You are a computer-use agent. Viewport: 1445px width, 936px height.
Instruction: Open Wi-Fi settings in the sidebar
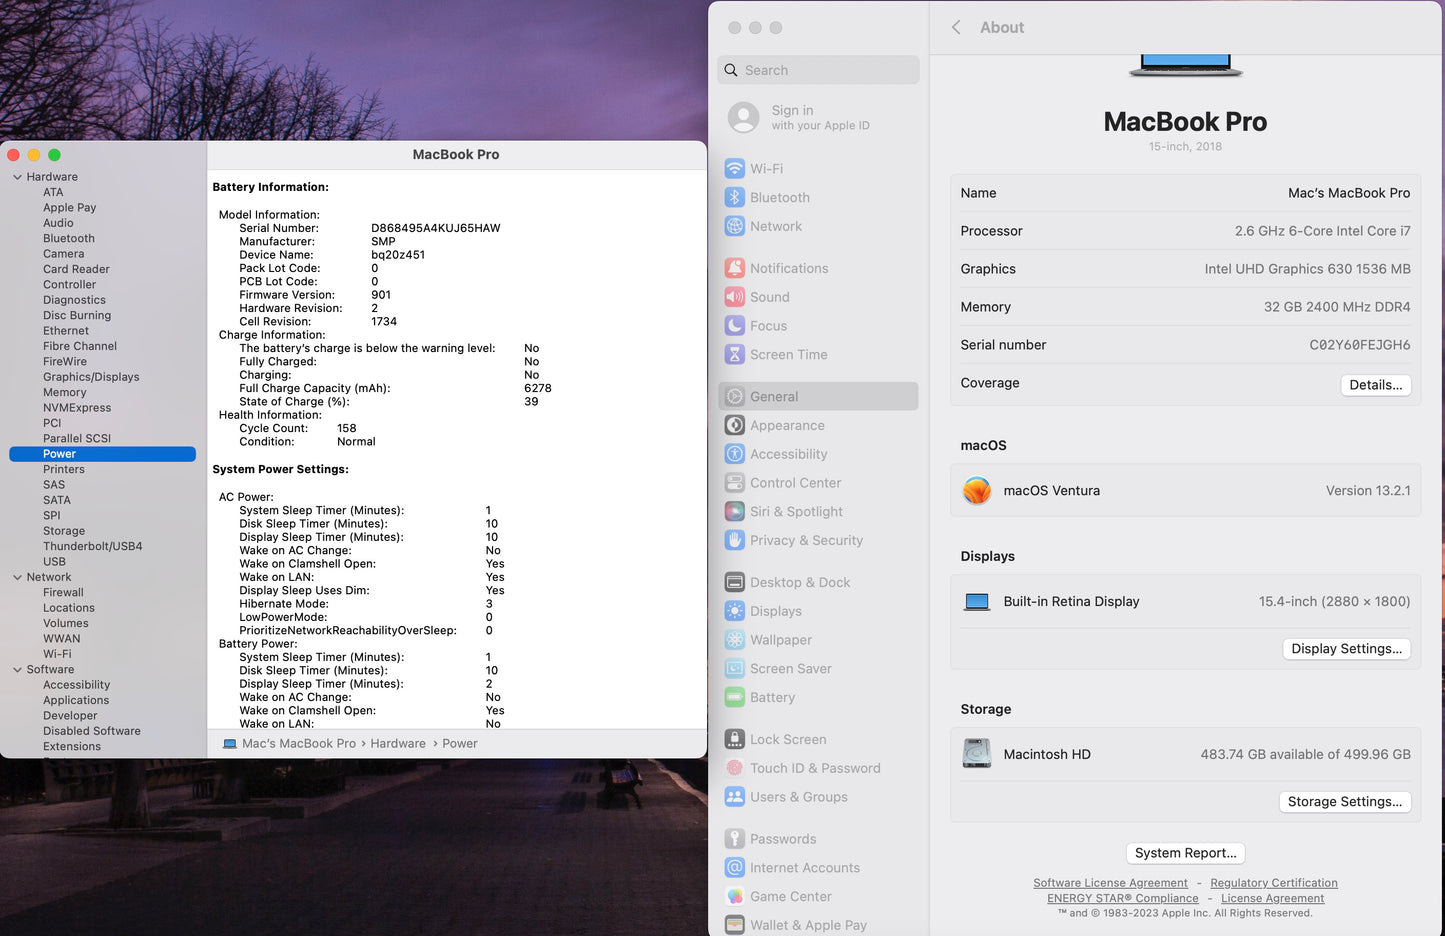click(736, 168)
